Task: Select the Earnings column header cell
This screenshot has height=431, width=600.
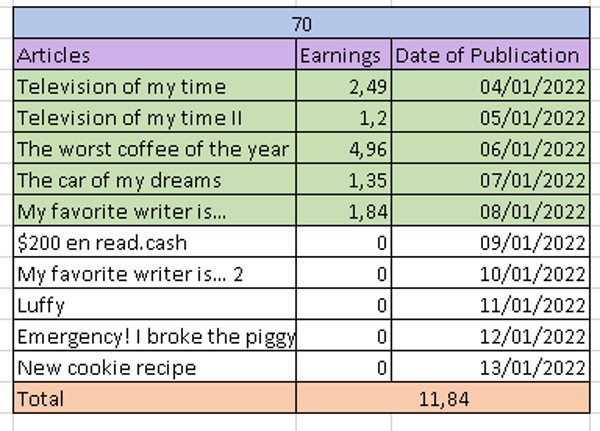Action: (344, 54)
